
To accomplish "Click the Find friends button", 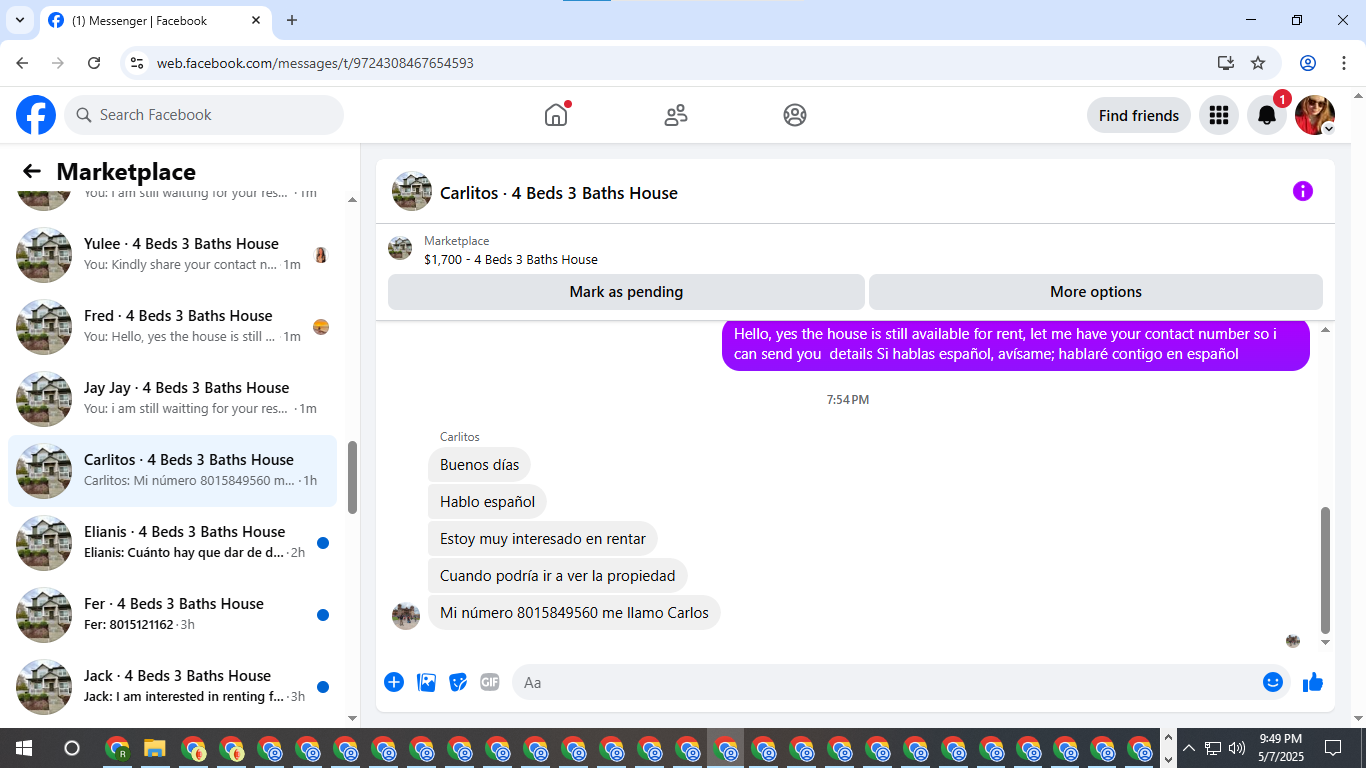I will pos(1139,115).
